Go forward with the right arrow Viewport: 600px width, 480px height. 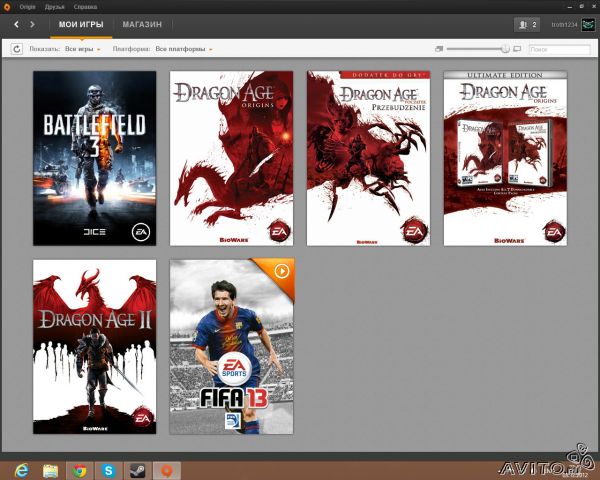(32, 24)
